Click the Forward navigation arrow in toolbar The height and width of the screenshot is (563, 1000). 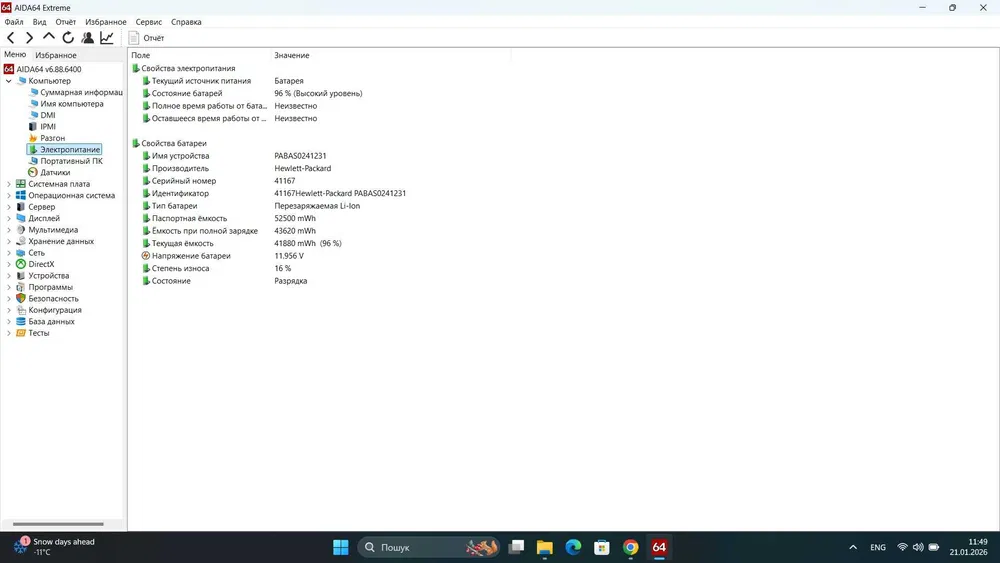tap(29, 38)
